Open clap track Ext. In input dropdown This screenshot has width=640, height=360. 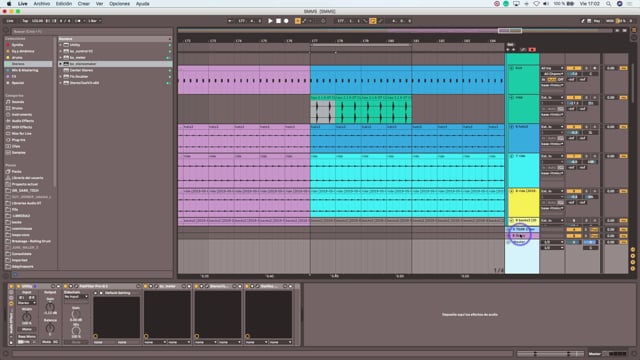[x=552, y=98]
